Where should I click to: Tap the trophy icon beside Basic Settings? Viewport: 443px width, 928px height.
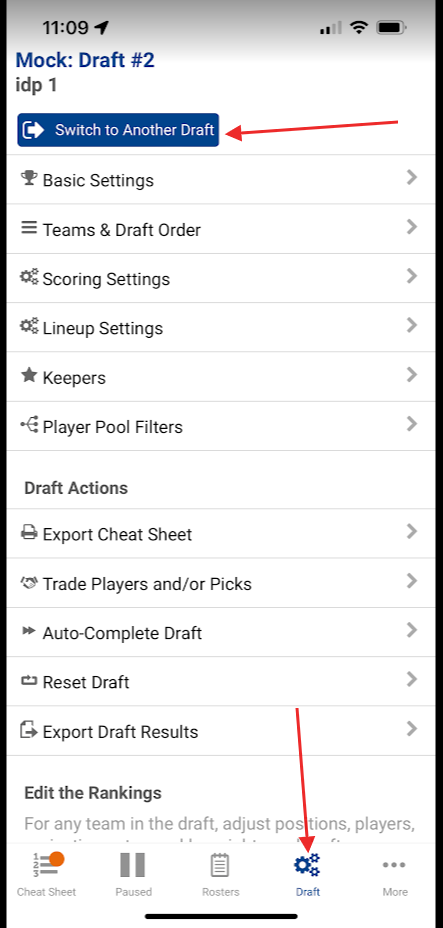[29, 178]
